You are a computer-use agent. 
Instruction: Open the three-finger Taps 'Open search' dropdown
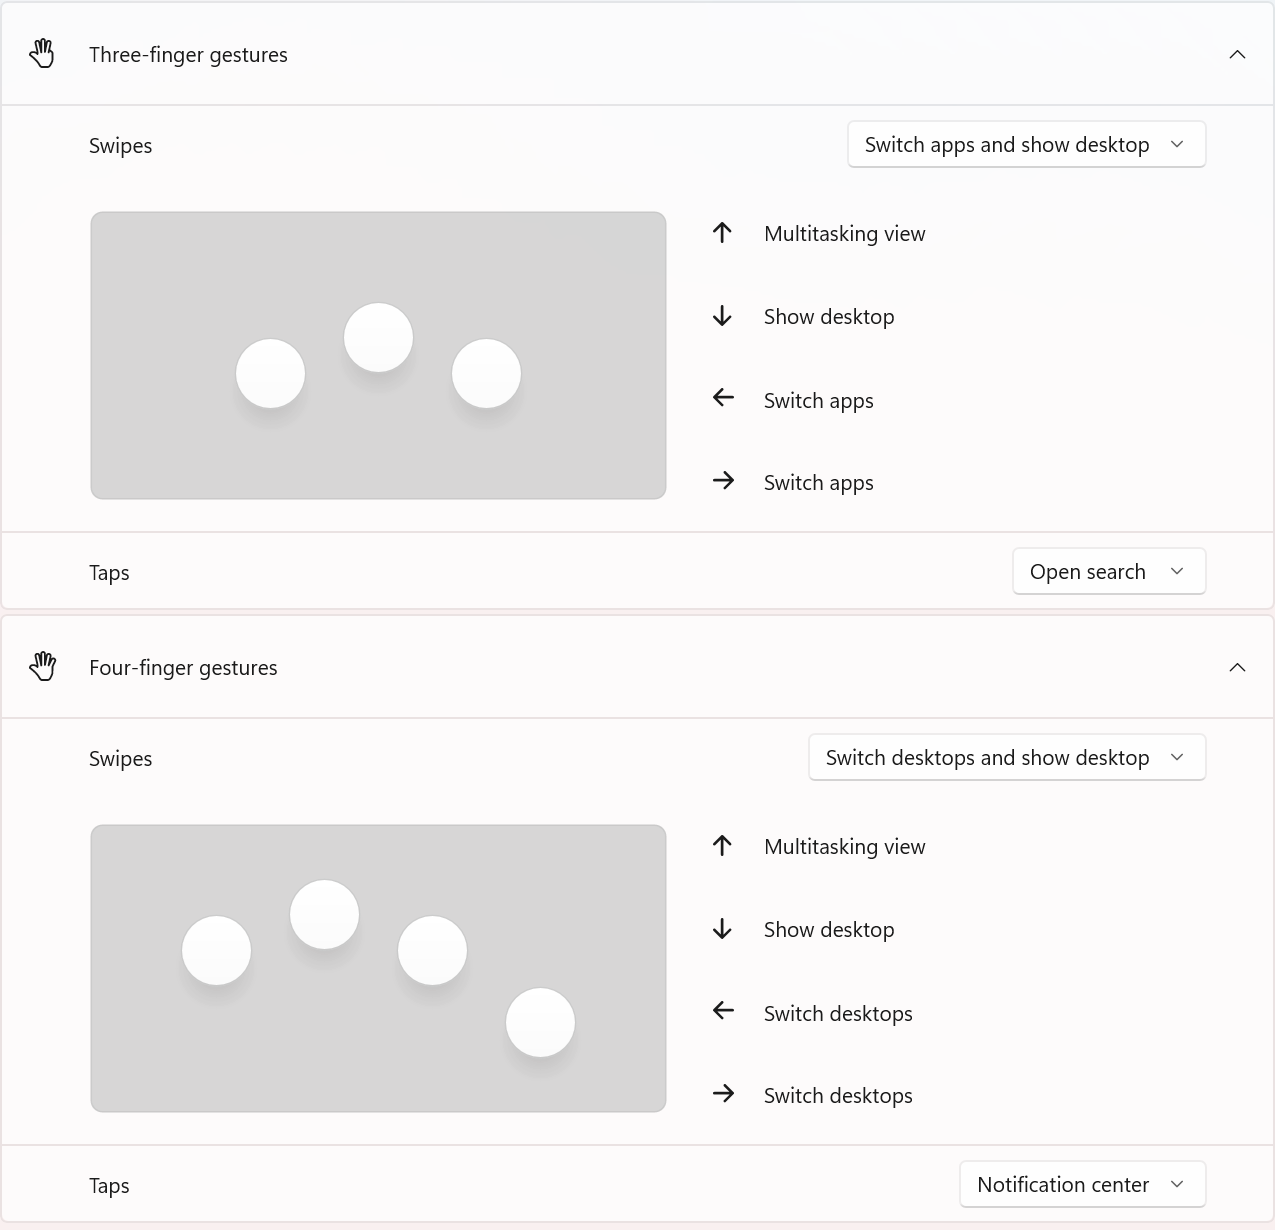coord(1108,572)
